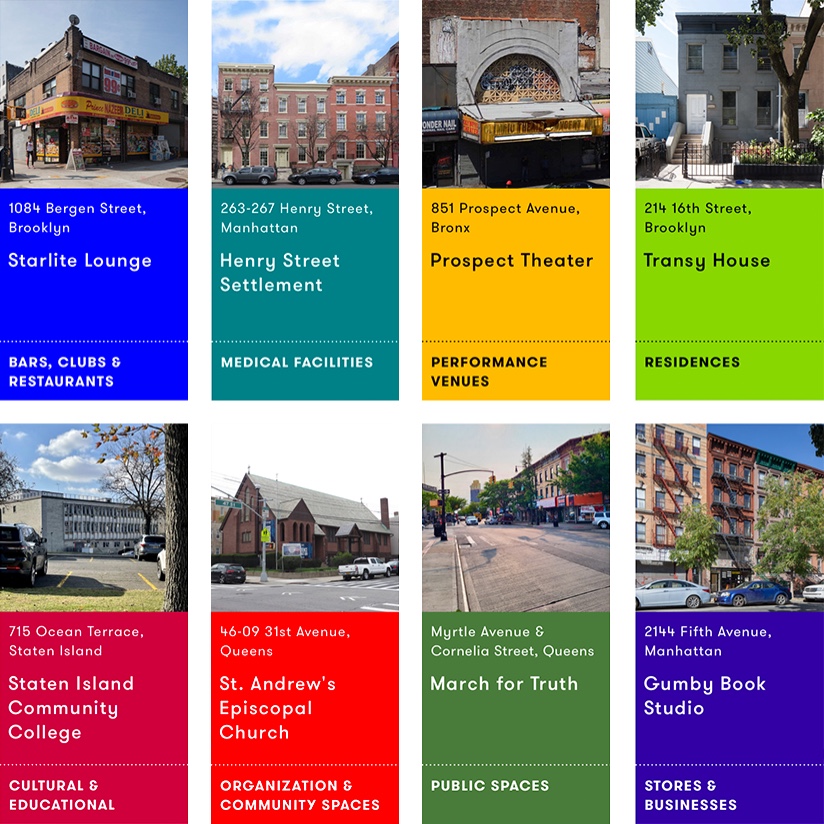Click the Cultural & Educational category
Viewport: 824px width, 824px height.
pyautogui.click(x=62, y=795)
